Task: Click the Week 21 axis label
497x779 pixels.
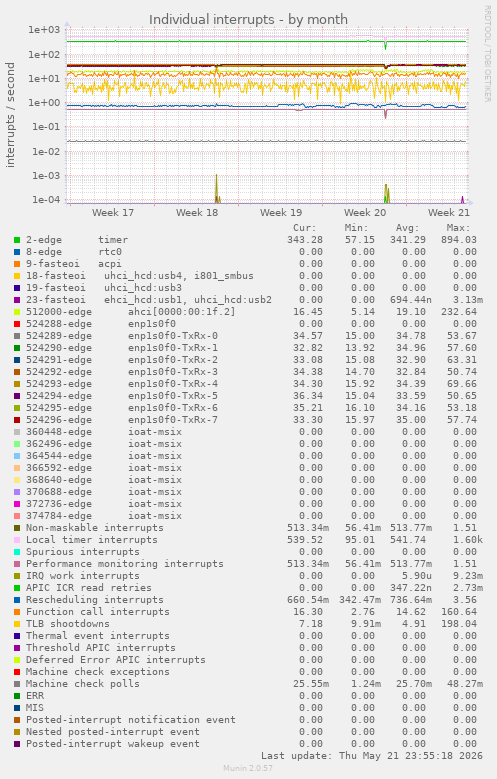Action: point(449,213)
